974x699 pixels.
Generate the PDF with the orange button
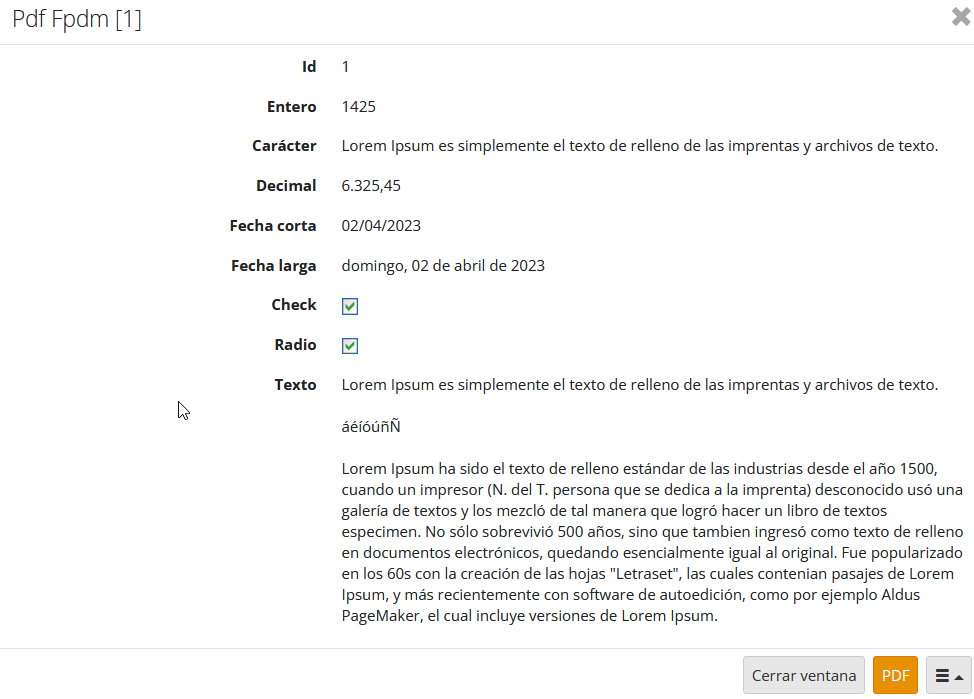(x=895, y=675)
